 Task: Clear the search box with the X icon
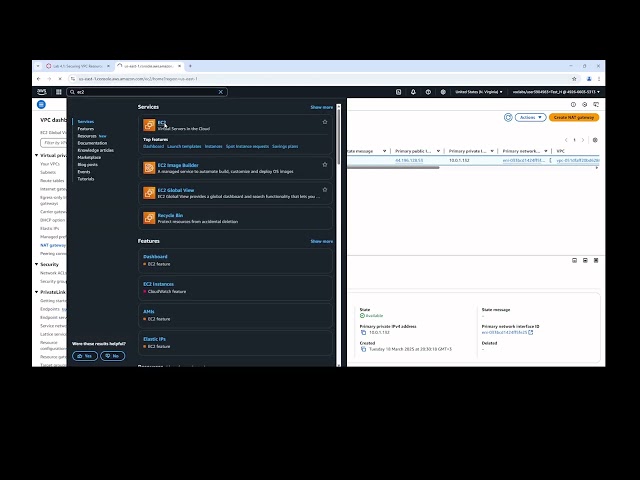click(x=220, y=92)
